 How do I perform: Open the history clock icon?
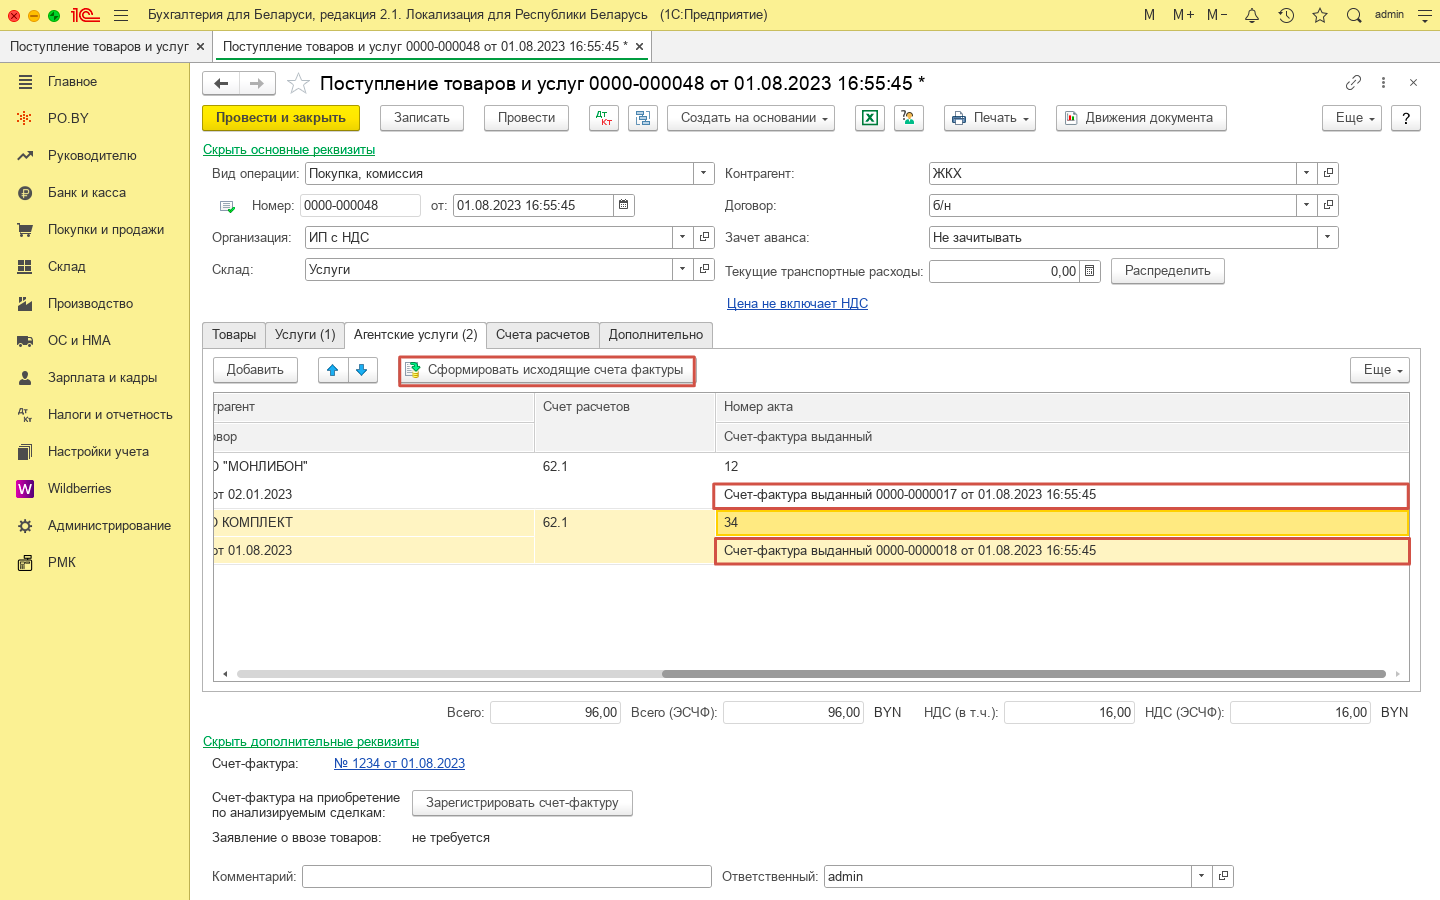[x=1286, y=15]
